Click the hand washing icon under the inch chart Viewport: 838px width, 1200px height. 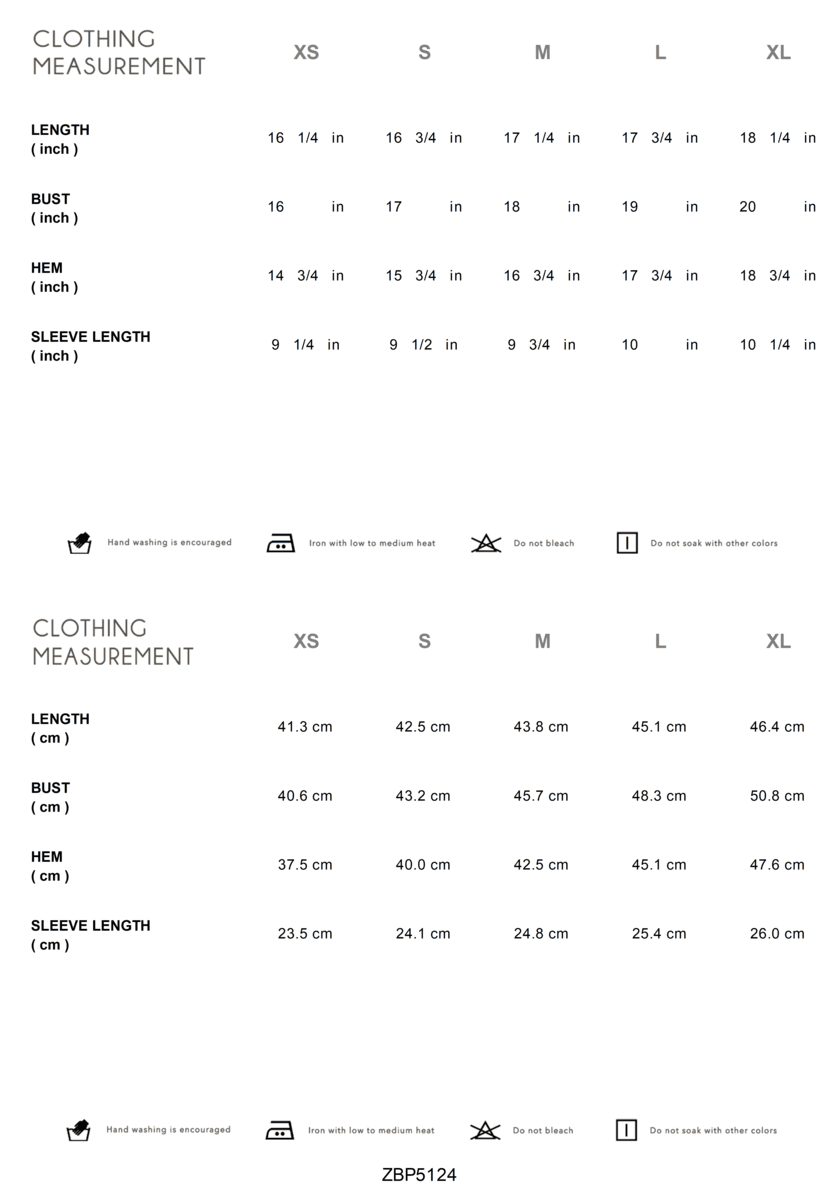click(x=79, y=544)
